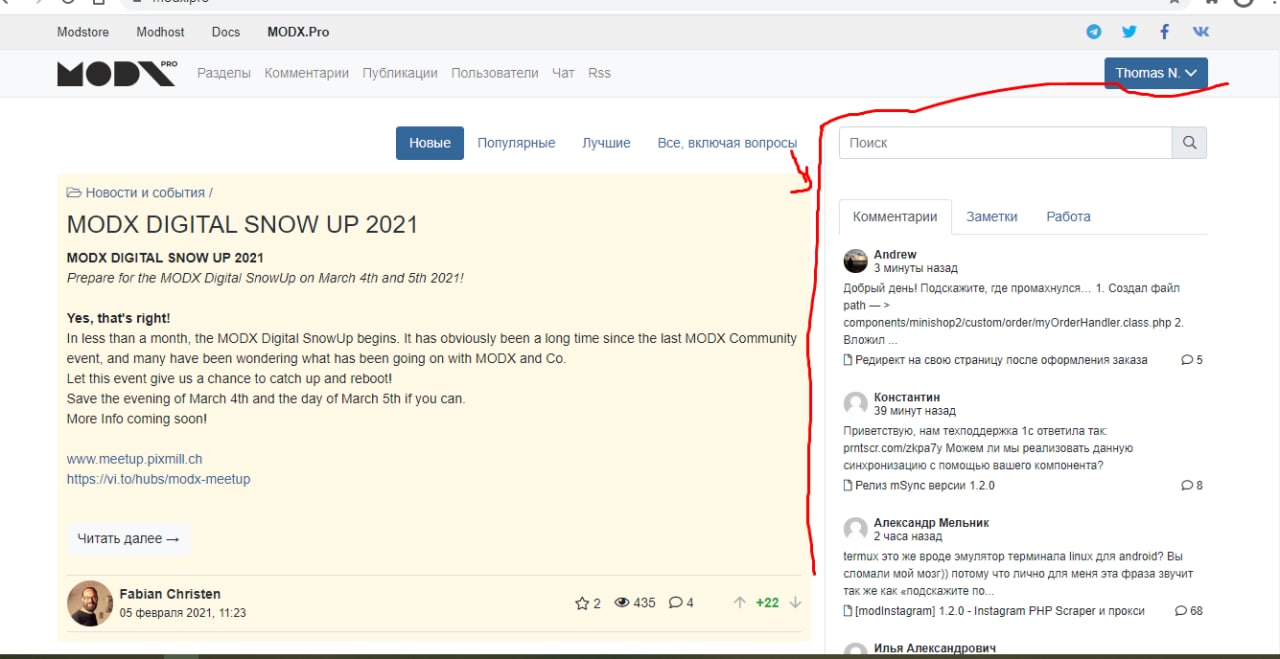This screenshot has height=659, width=1280.
Task: Click the star favorite icon on the post
Action: point(582,603)
